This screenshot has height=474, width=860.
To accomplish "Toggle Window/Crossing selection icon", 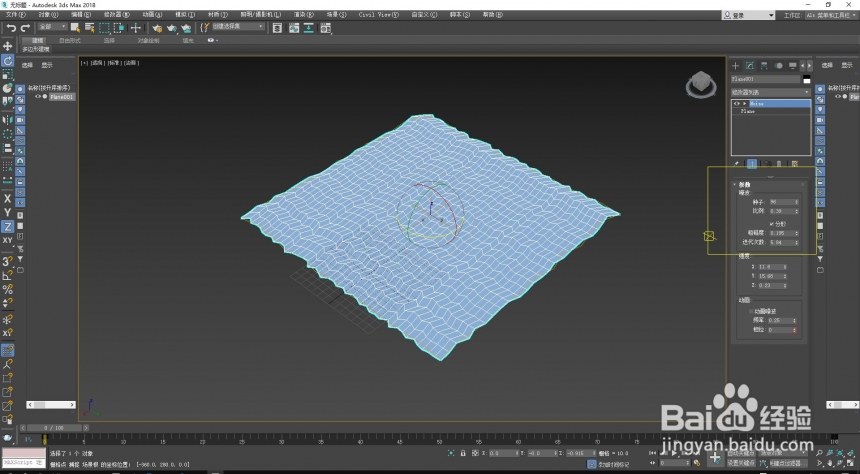I will pyautogui.click(x=118, y=28).
